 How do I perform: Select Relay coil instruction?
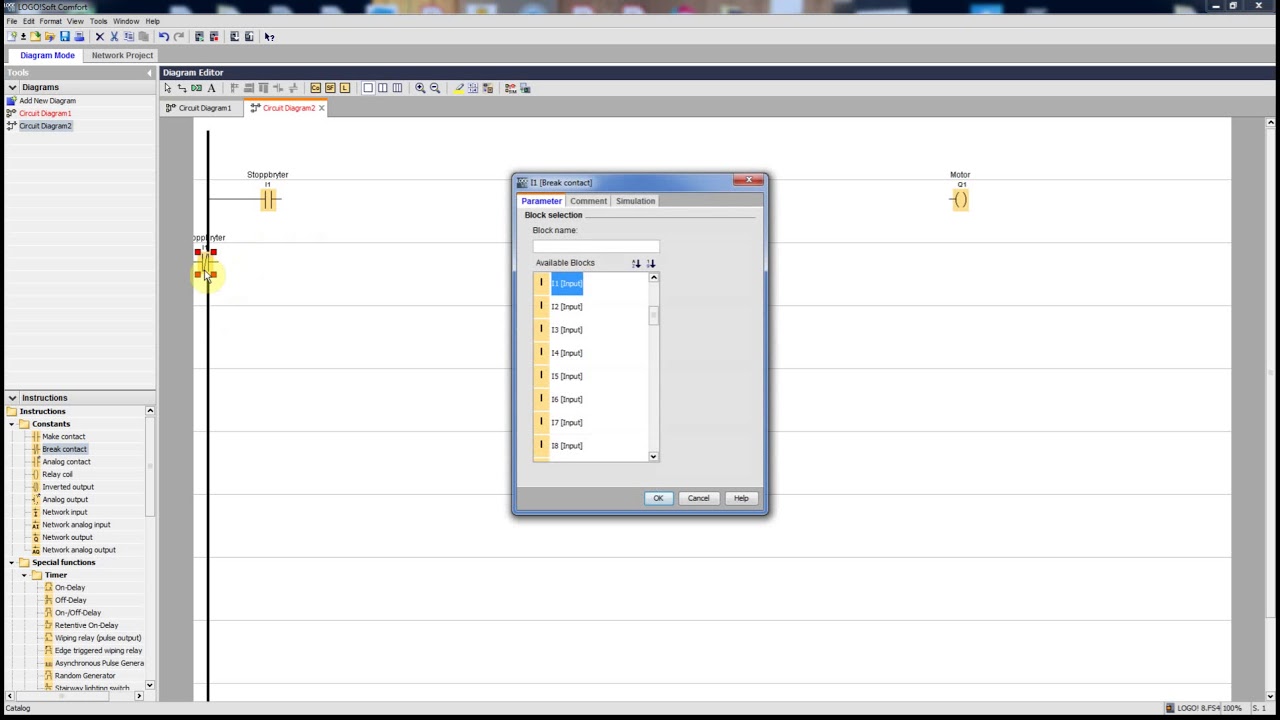coord(57,474)
